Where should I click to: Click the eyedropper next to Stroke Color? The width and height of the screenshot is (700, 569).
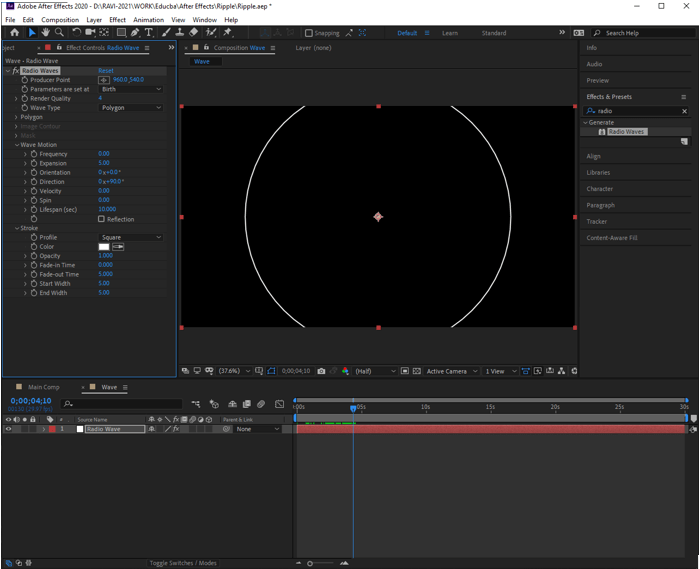(118, 247)
